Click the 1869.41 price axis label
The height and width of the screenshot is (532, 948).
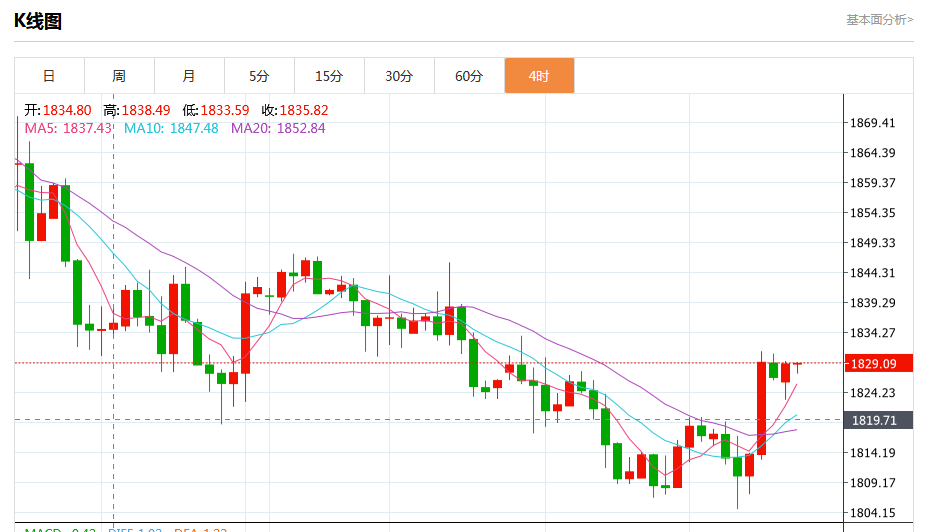click(872, 123)
